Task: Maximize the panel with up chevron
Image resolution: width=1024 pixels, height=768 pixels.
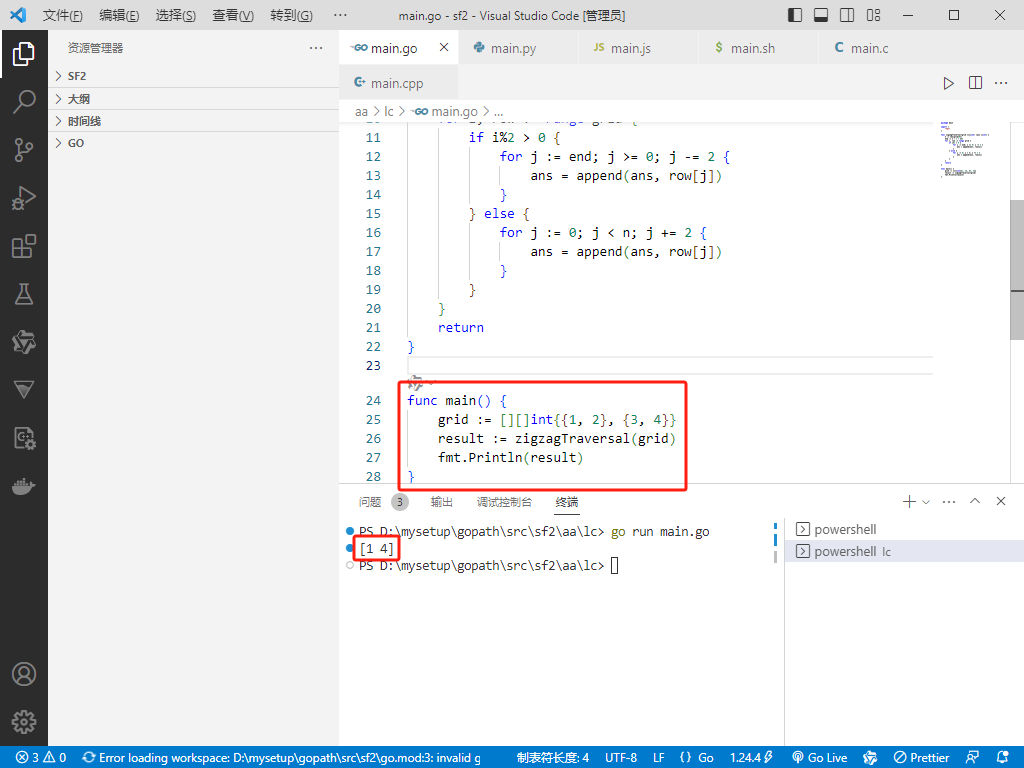Action: [975, 501]
